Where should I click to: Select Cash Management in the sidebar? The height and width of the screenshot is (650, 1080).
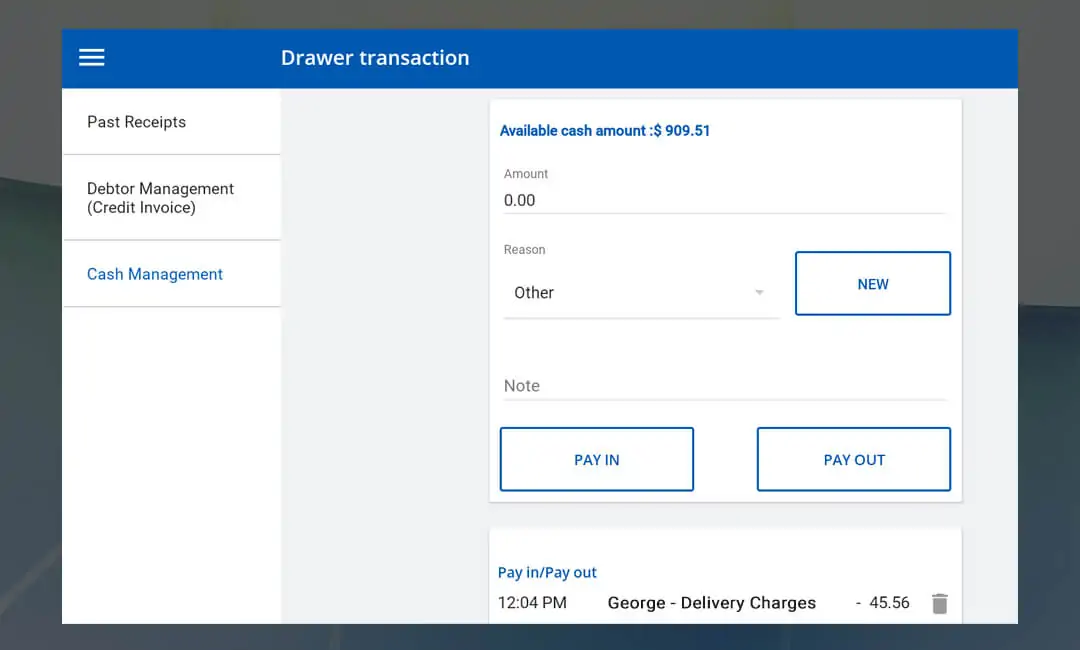coord(155,274)
